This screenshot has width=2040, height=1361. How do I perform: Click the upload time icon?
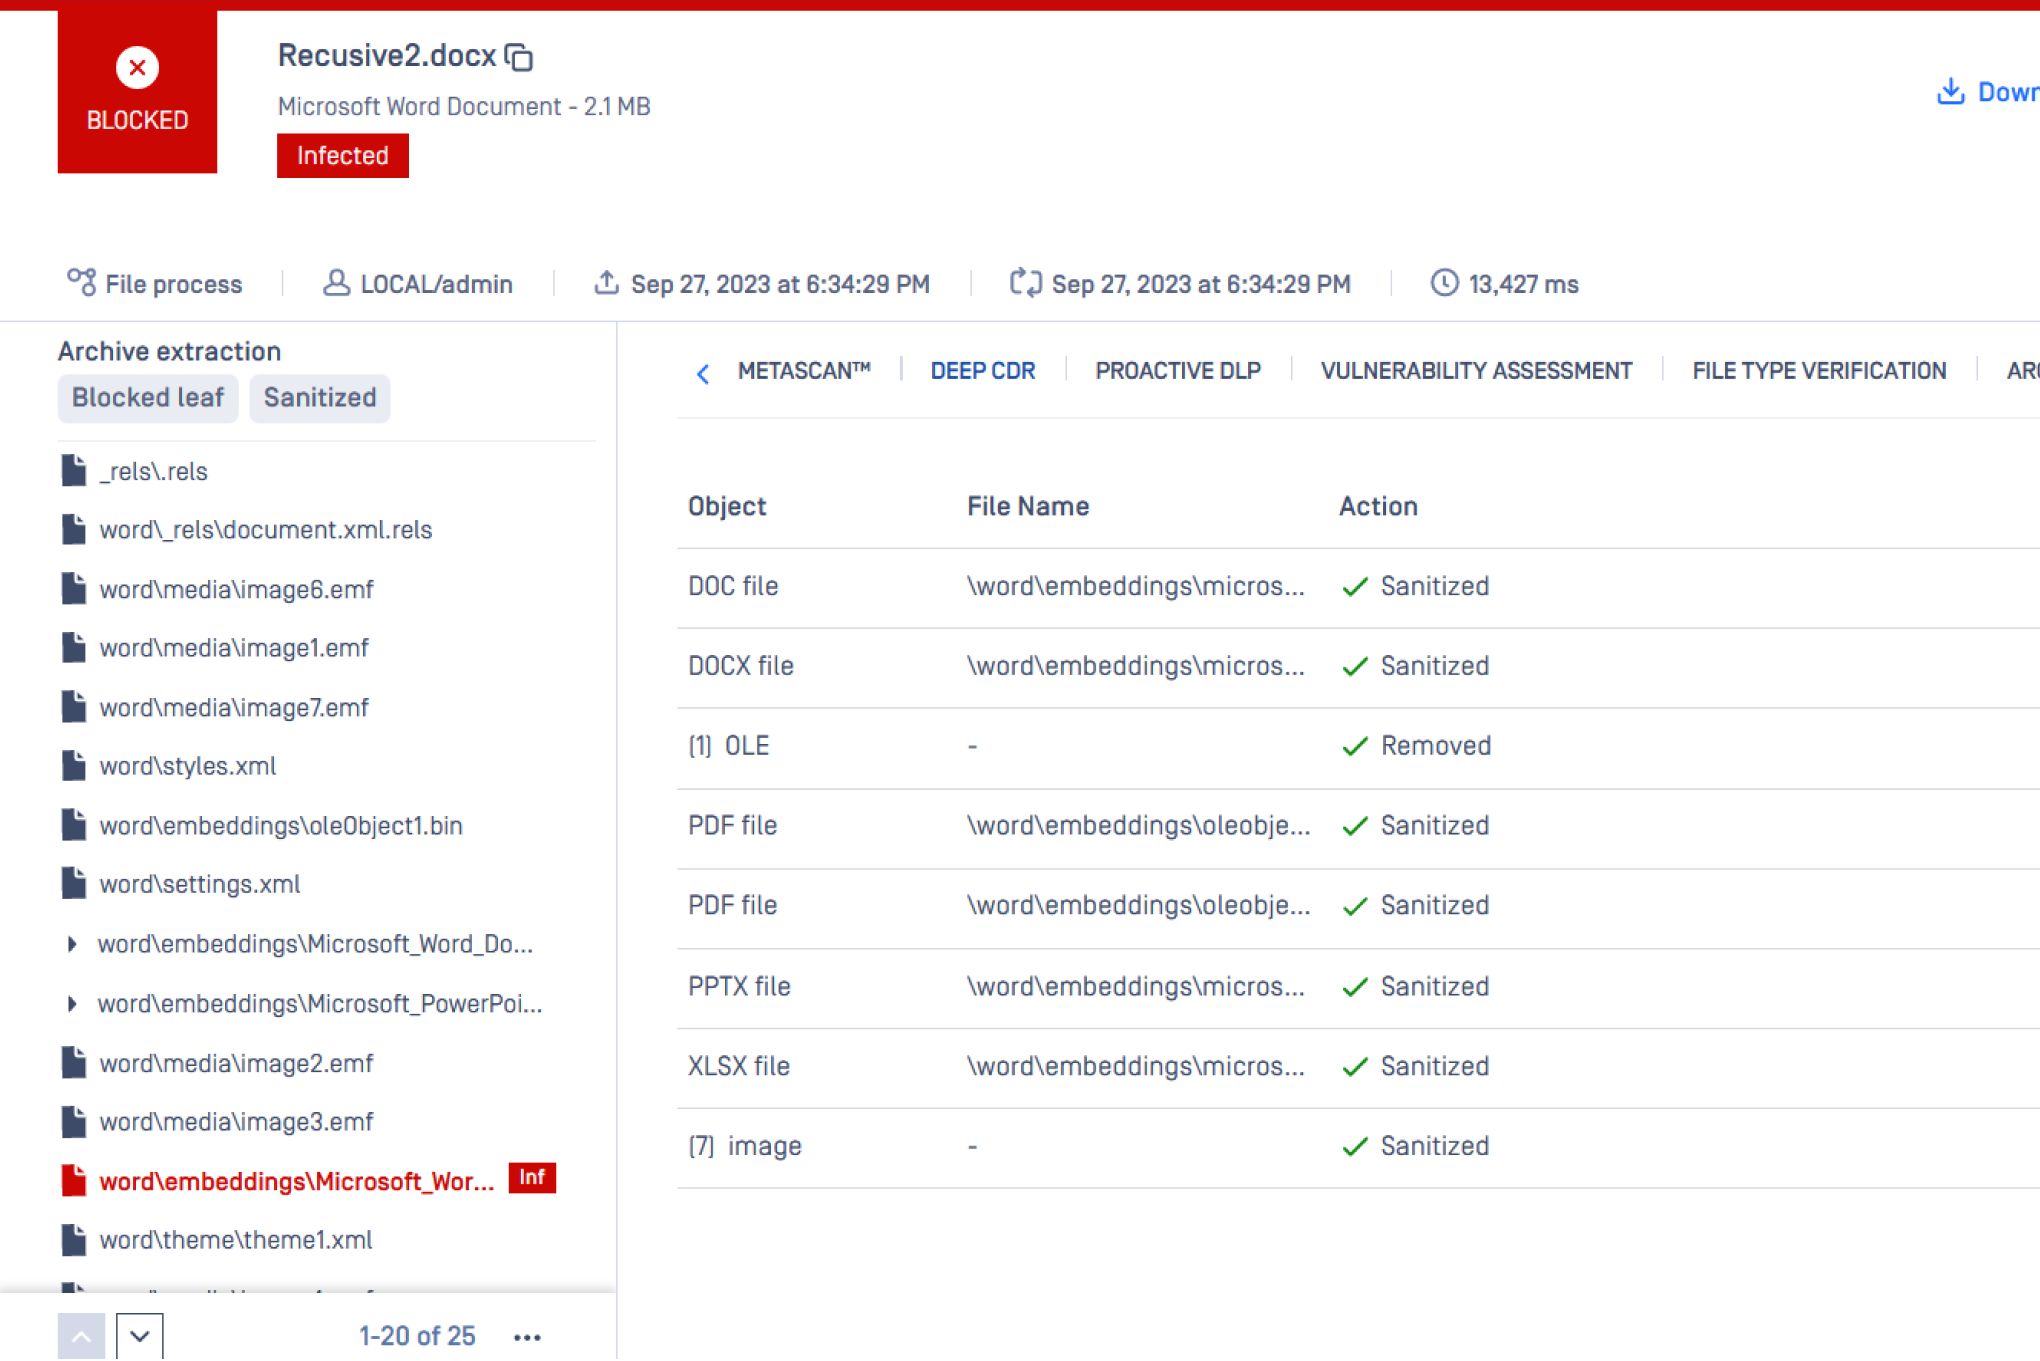606,283
